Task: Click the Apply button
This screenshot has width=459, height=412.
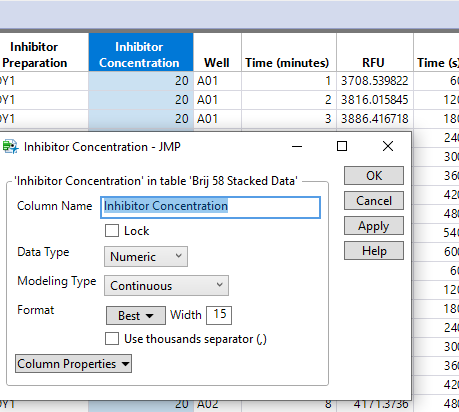Action: 374,226
